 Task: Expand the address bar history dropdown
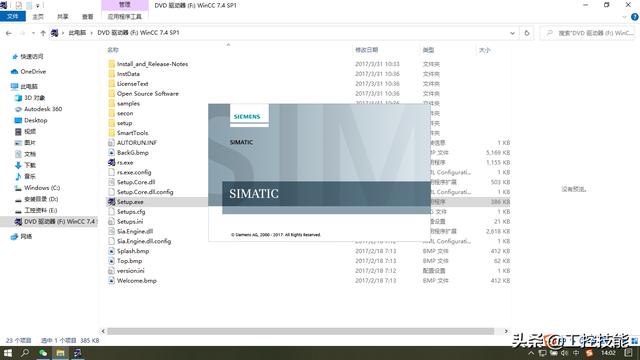tap(512, 33)
